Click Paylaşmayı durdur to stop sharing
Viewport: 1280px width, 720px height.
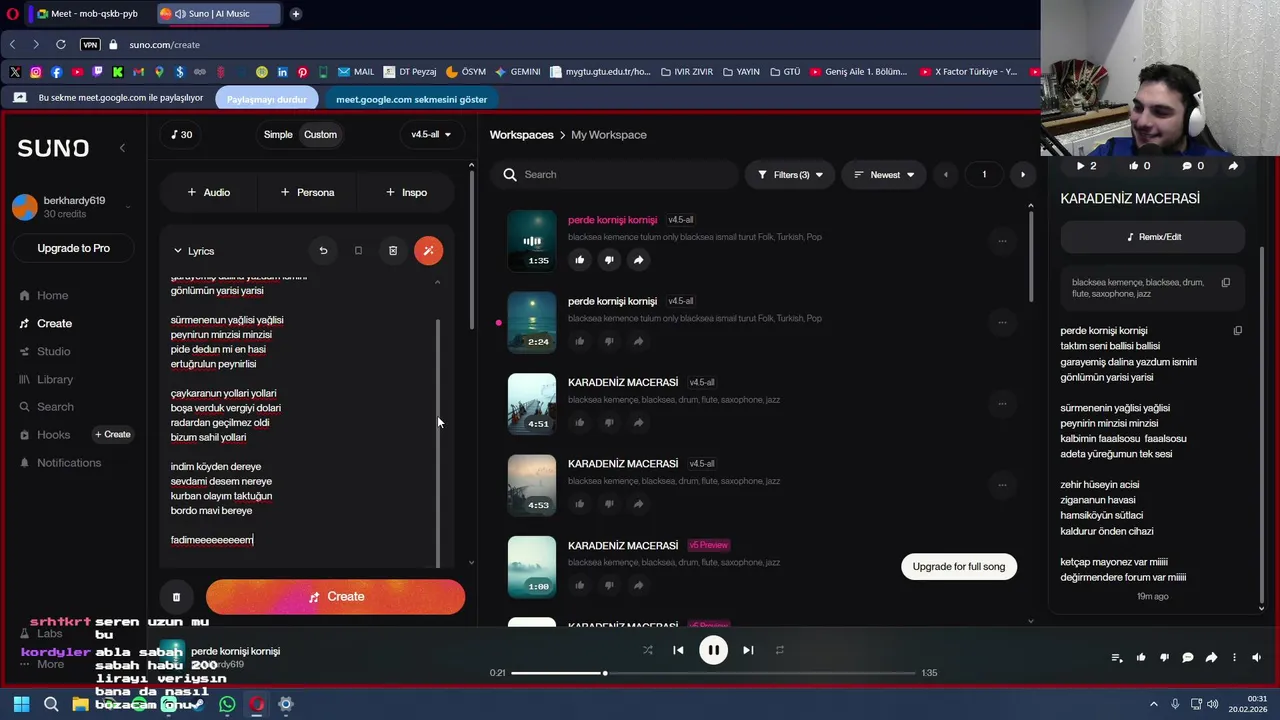point(267,99)
